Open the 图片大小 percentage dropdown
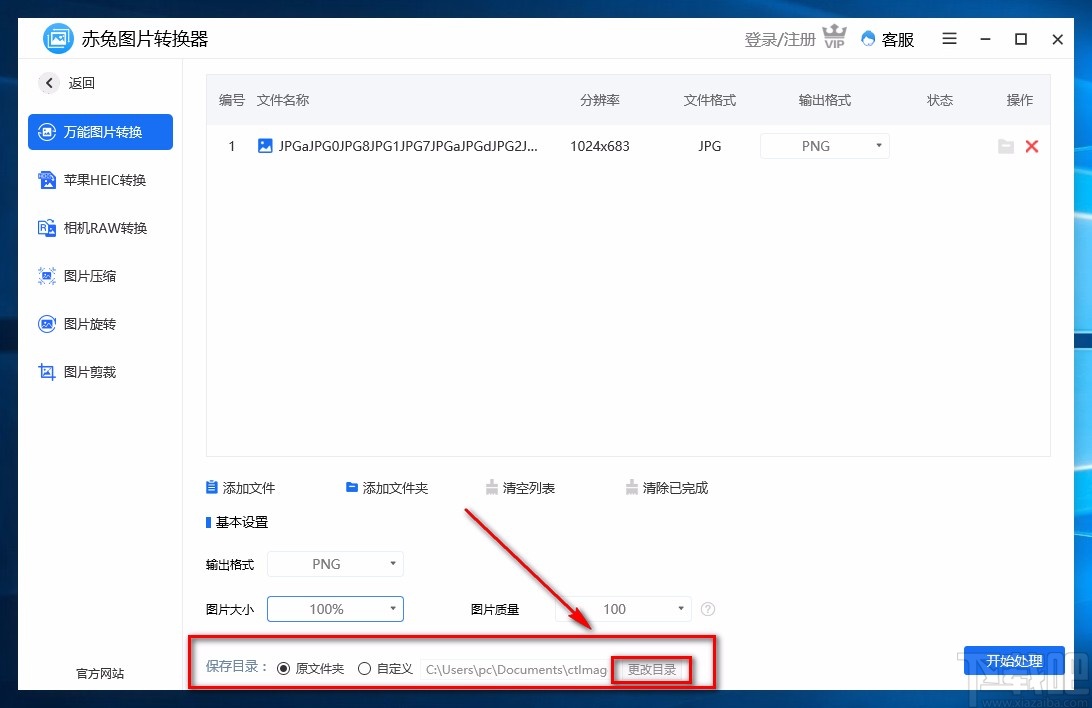1092x708 pixels. tap(335, 609)
